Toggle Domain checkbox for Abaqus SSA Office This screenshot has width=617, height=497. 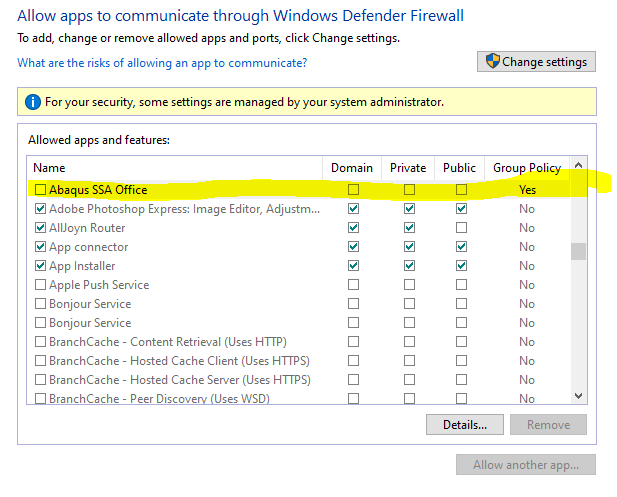pos(353,190)
